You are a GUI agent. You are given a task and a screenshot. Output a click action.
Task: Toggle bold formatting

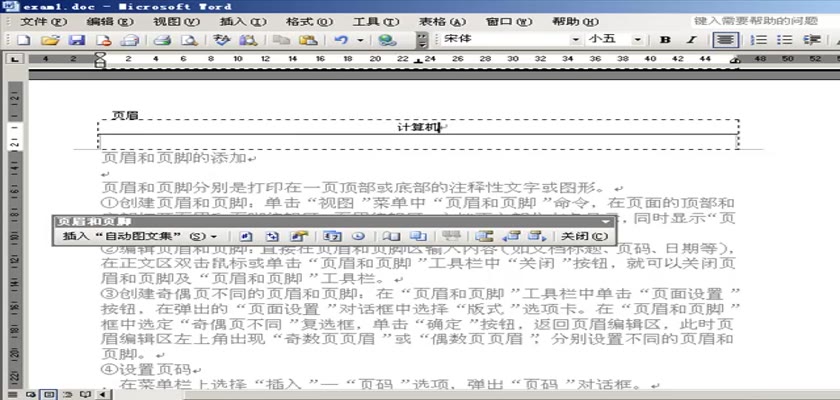click(x=665, y=40)
